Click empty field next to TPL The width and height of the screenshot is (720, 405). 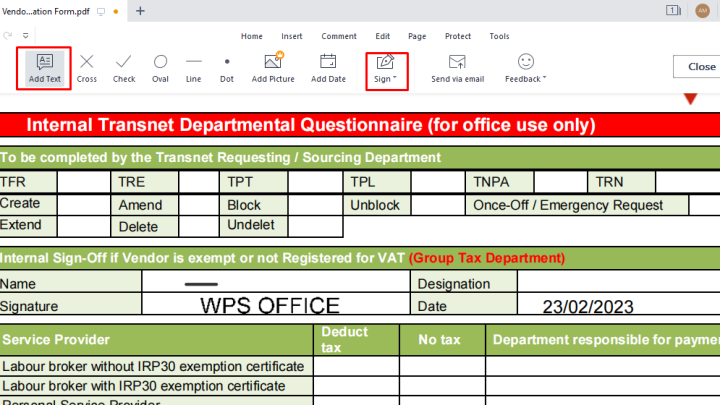point(438,182)
